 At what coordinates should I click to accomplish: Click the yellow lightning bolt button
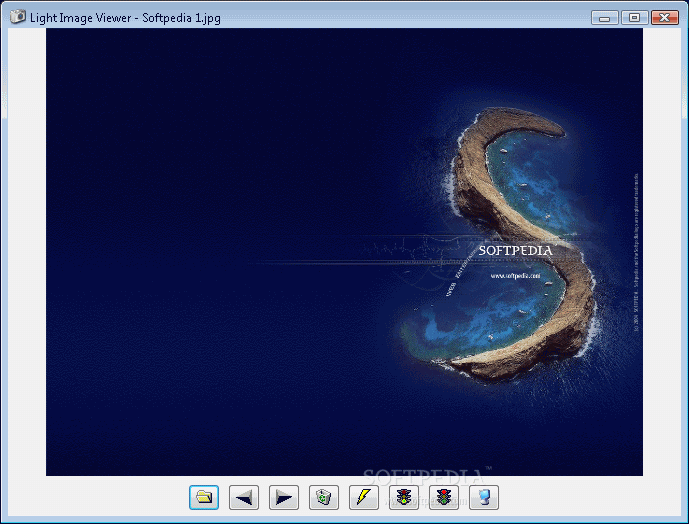coord(364,497)
